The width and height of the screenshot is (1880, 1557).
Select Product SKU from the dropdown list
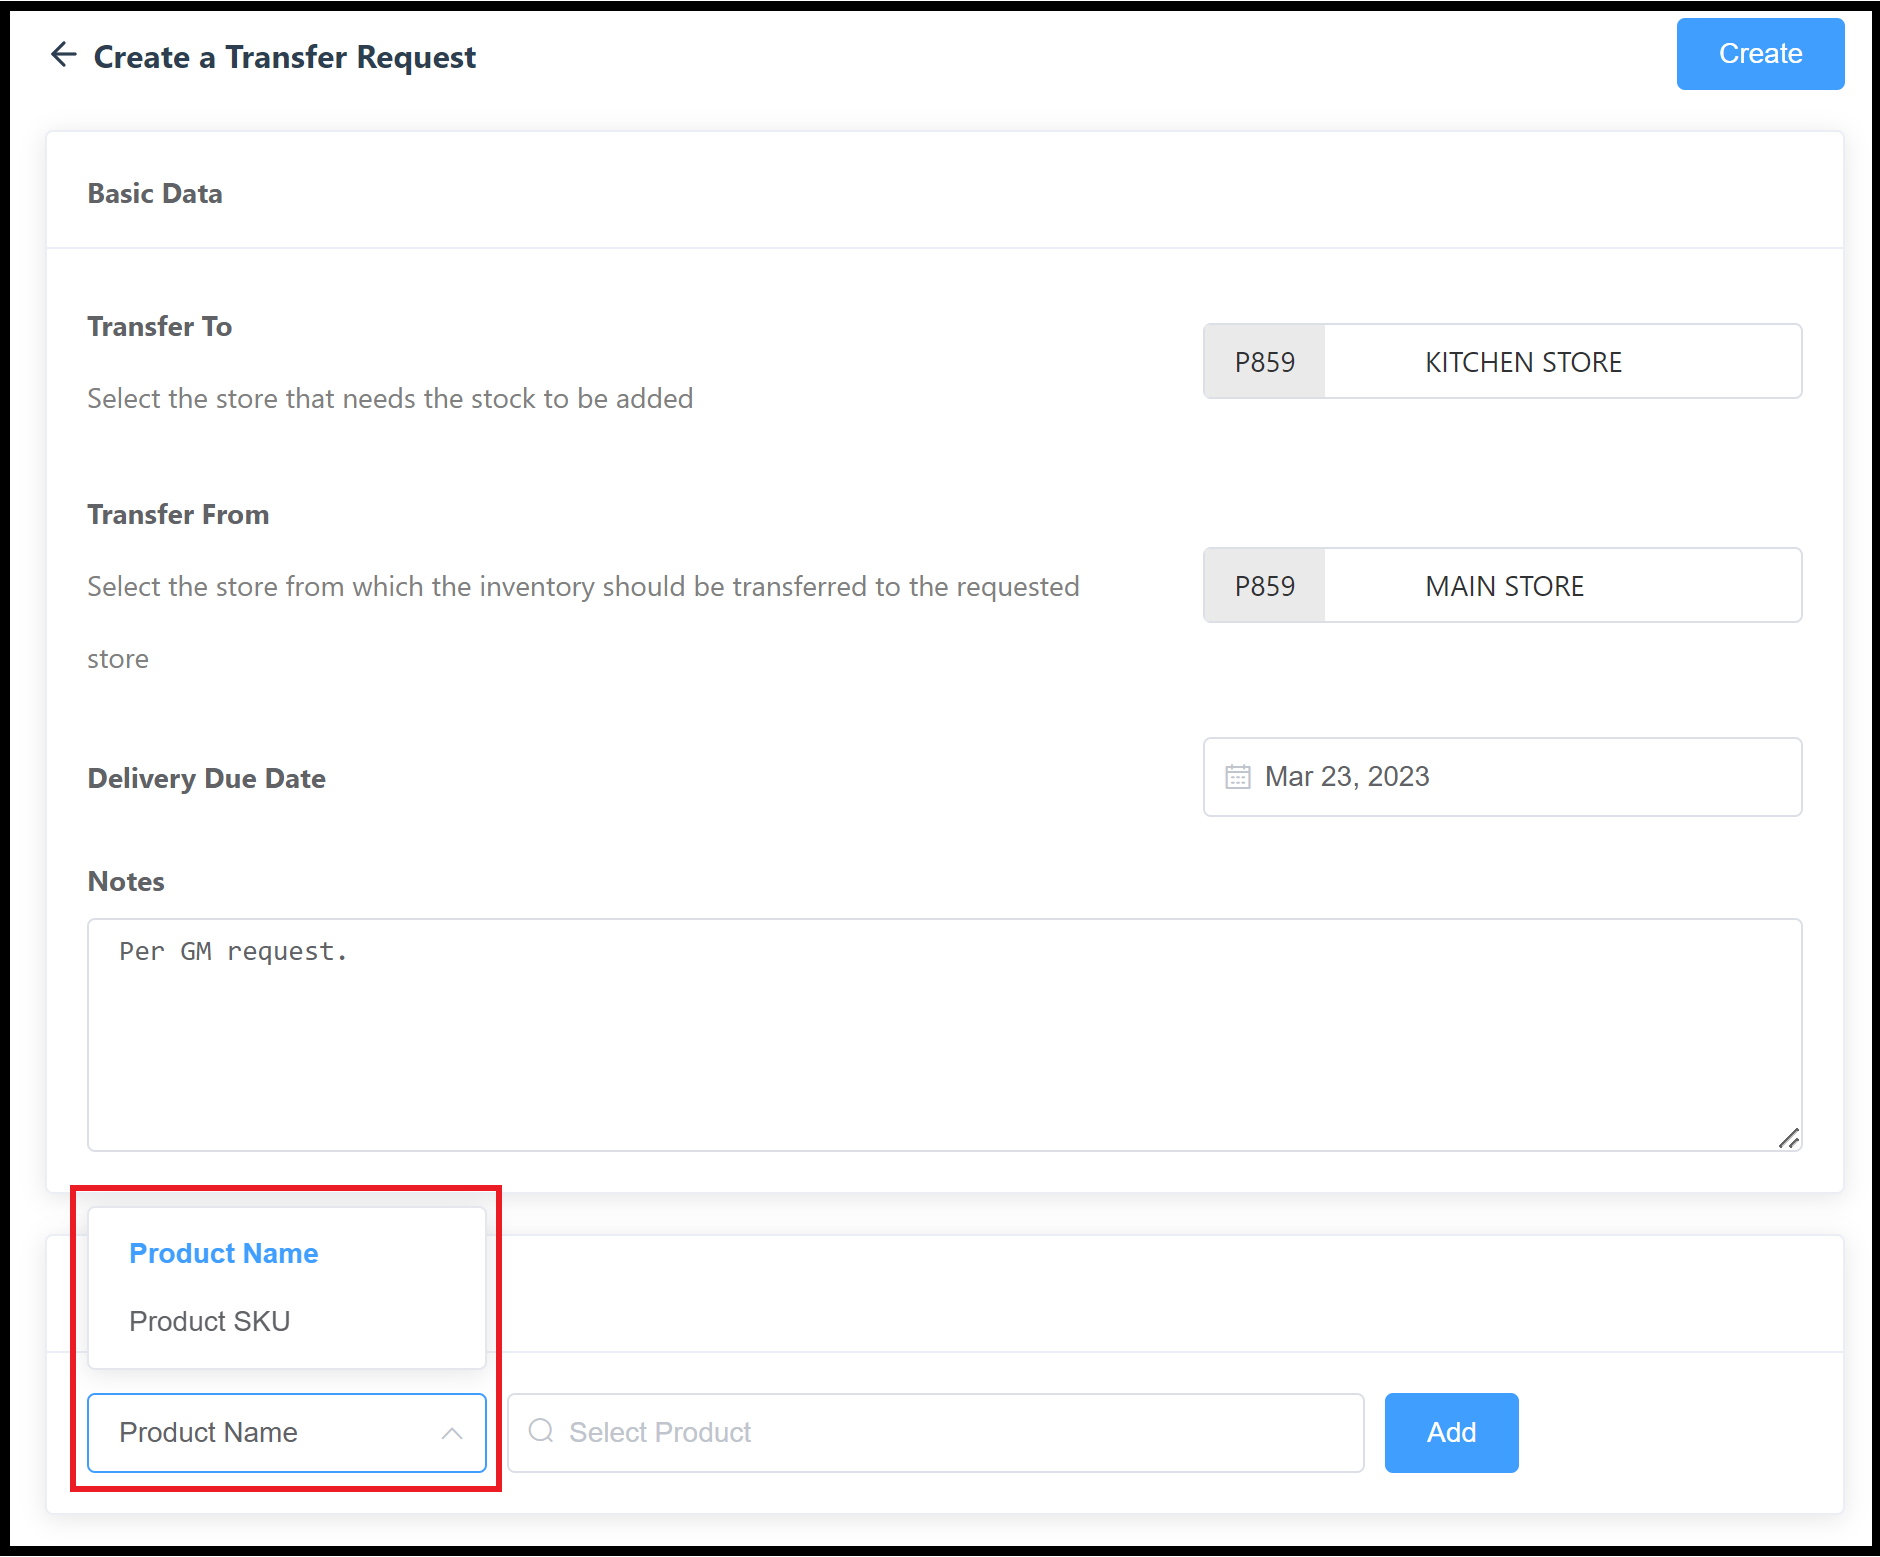(208, 1320)
